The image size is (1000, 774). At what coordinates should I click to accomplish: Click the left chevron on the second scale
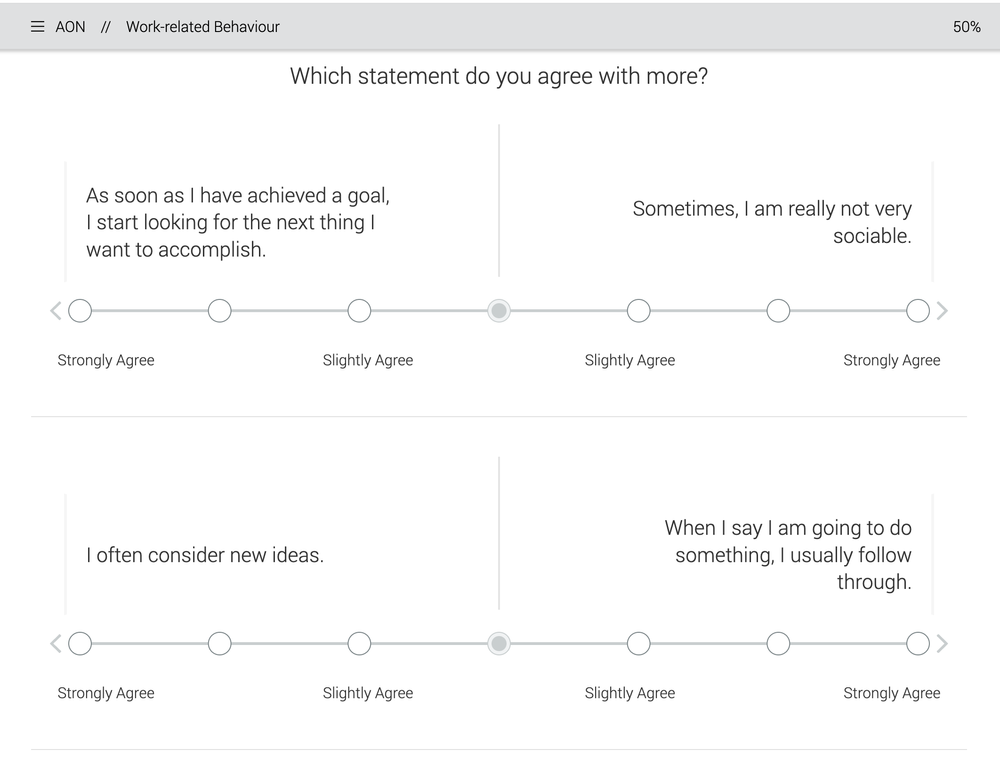pyautogui.click(x=56, y=644)
